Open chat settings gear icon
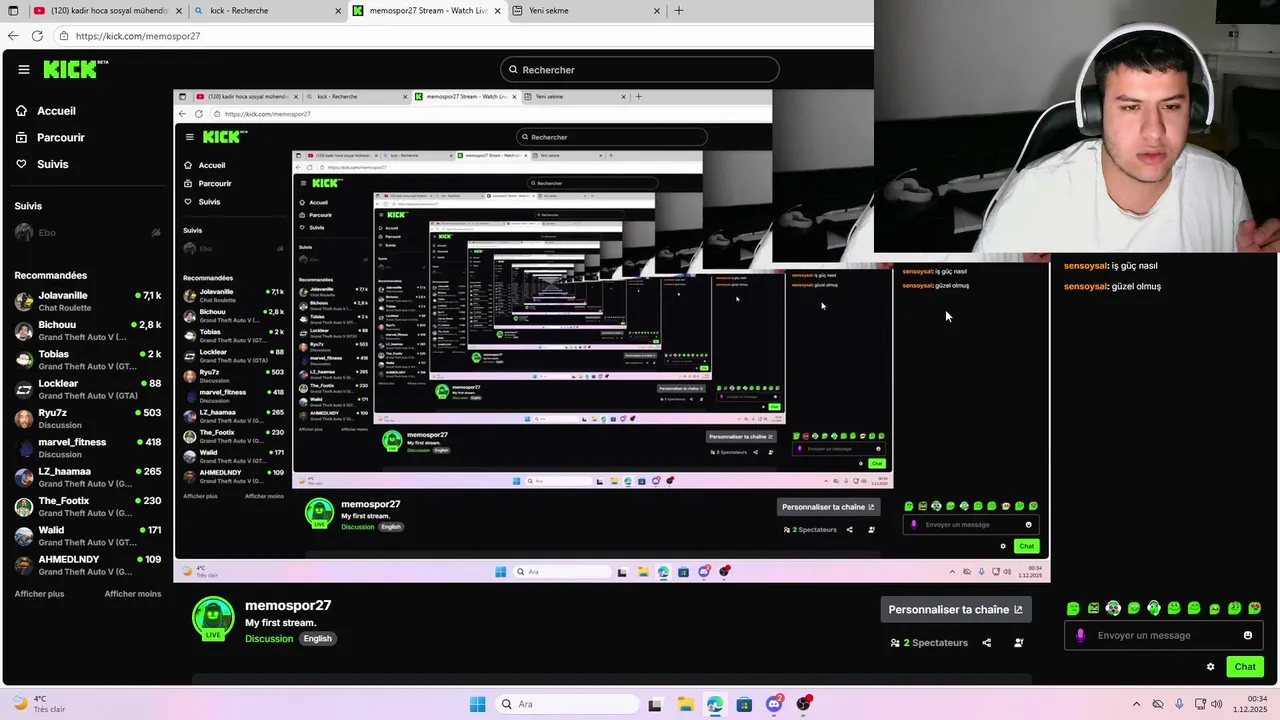Viewport: 1280px width, 720px height. pyautogui.click(x=1210, y=667)
